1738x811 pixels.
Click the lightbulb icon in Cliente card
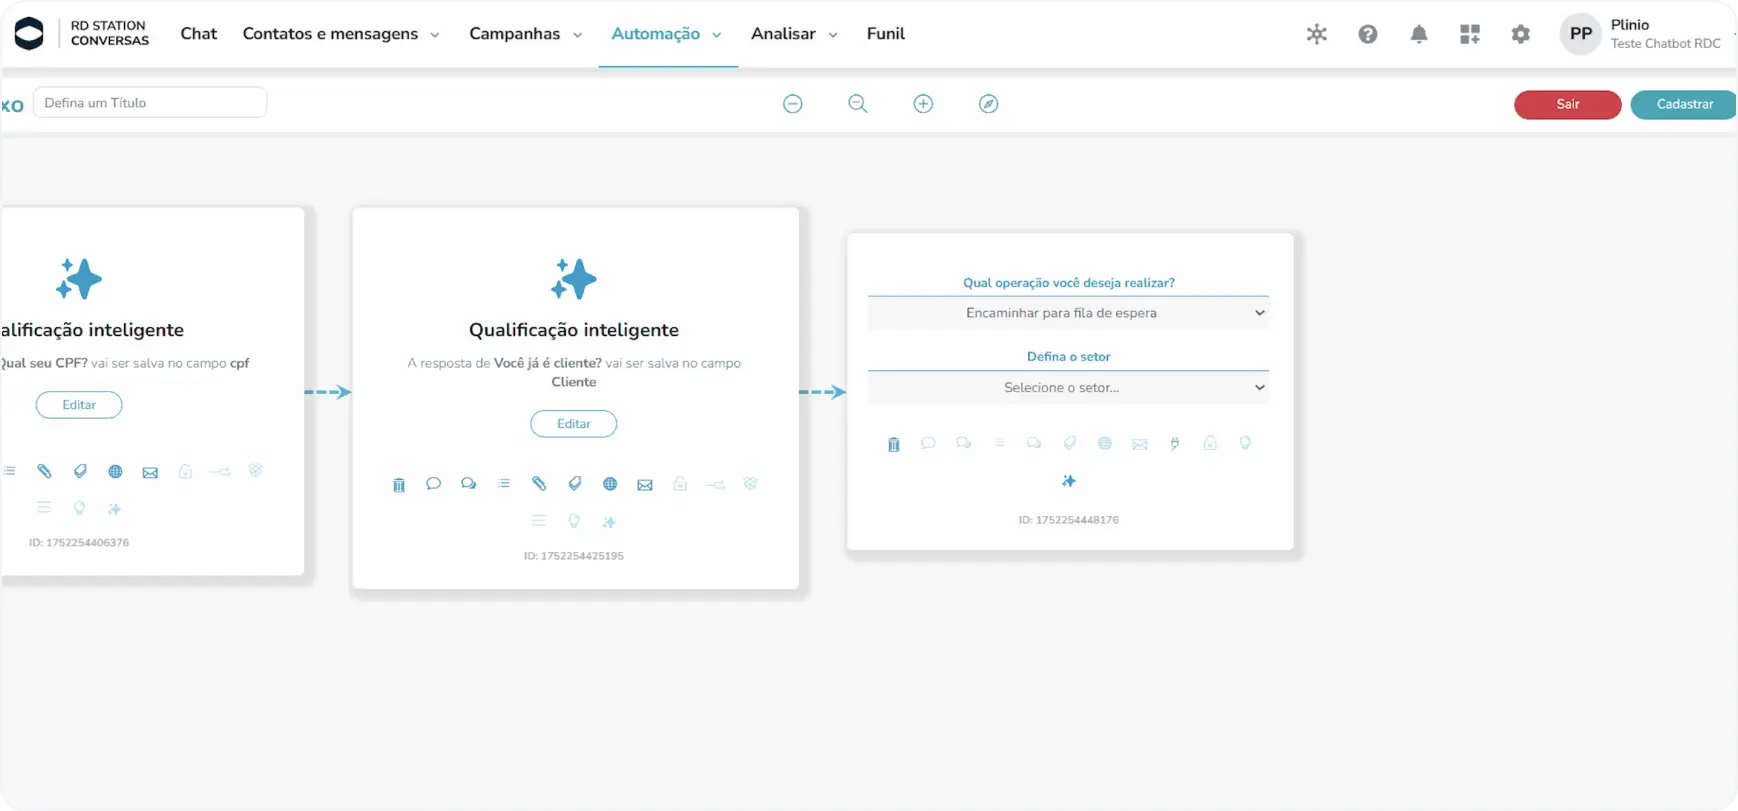coord(574,521)
